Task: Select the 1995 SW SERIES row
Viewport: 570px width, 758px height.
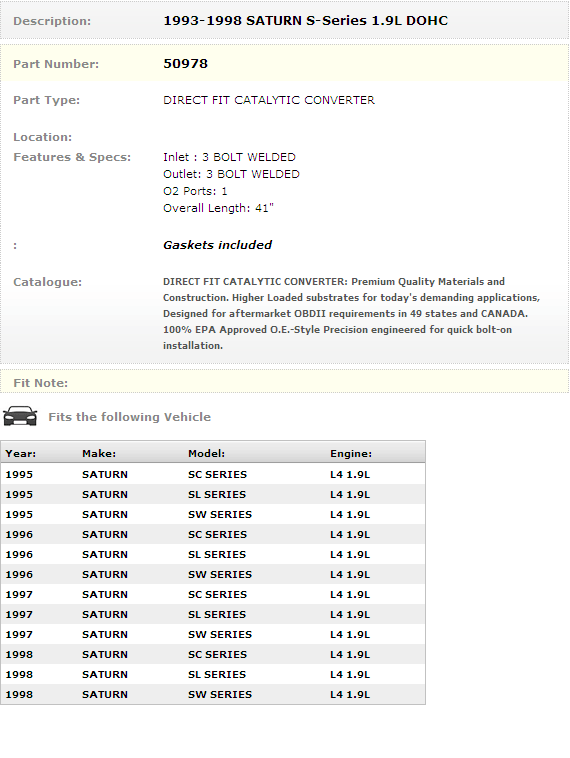Action: pos(213,514)
